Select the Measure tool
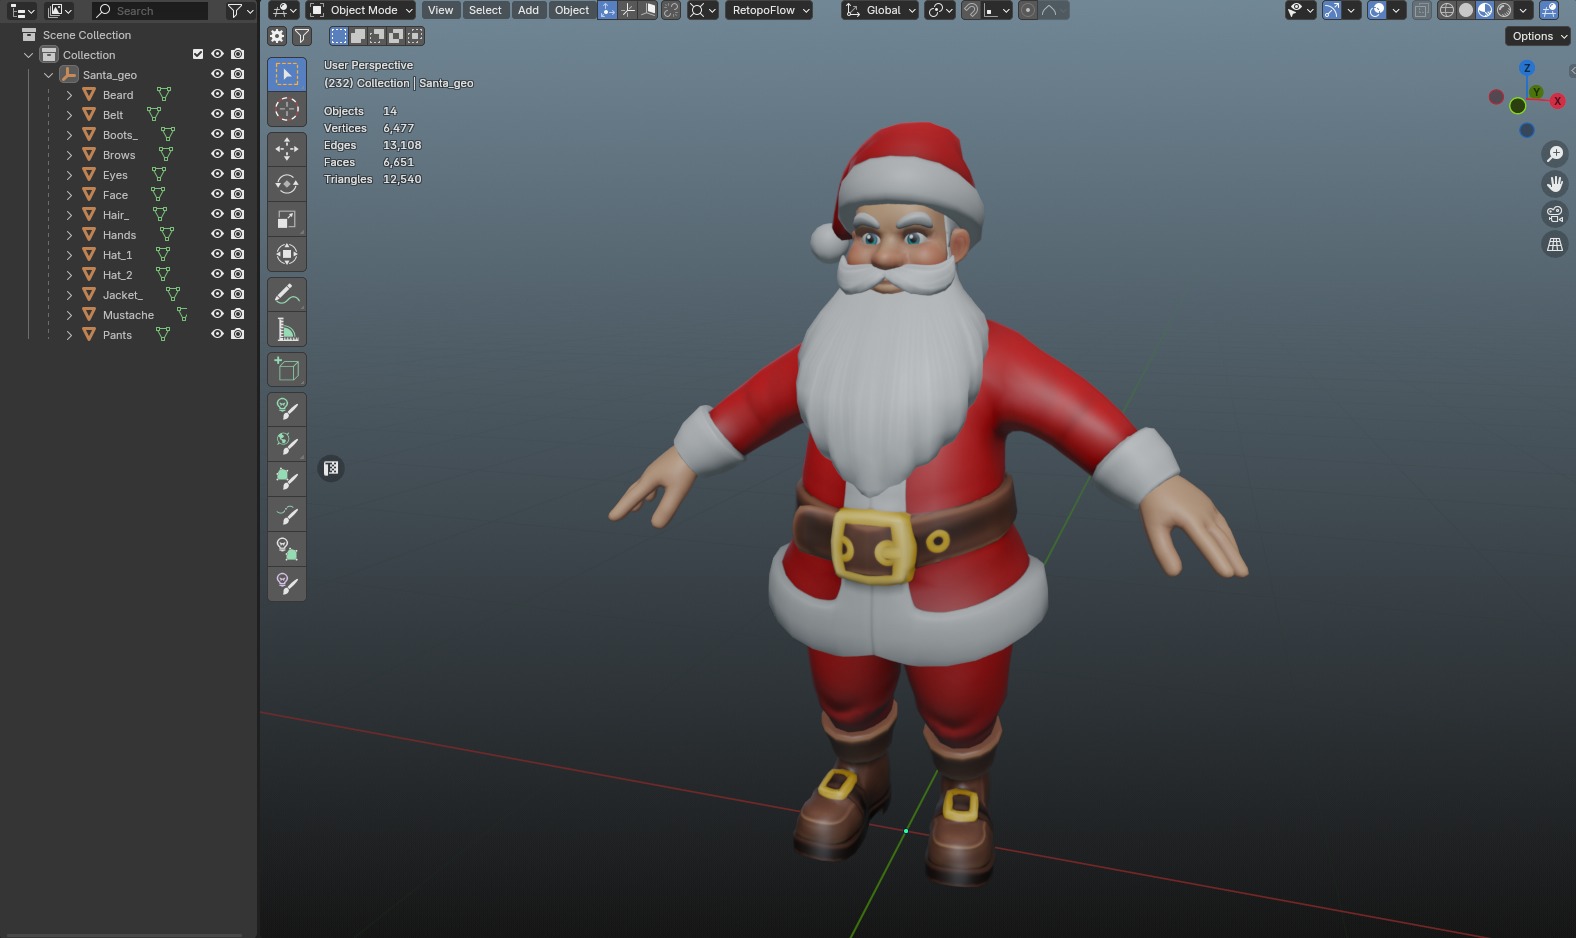The height and width of the screenshot is (938, 1576). 287,329
